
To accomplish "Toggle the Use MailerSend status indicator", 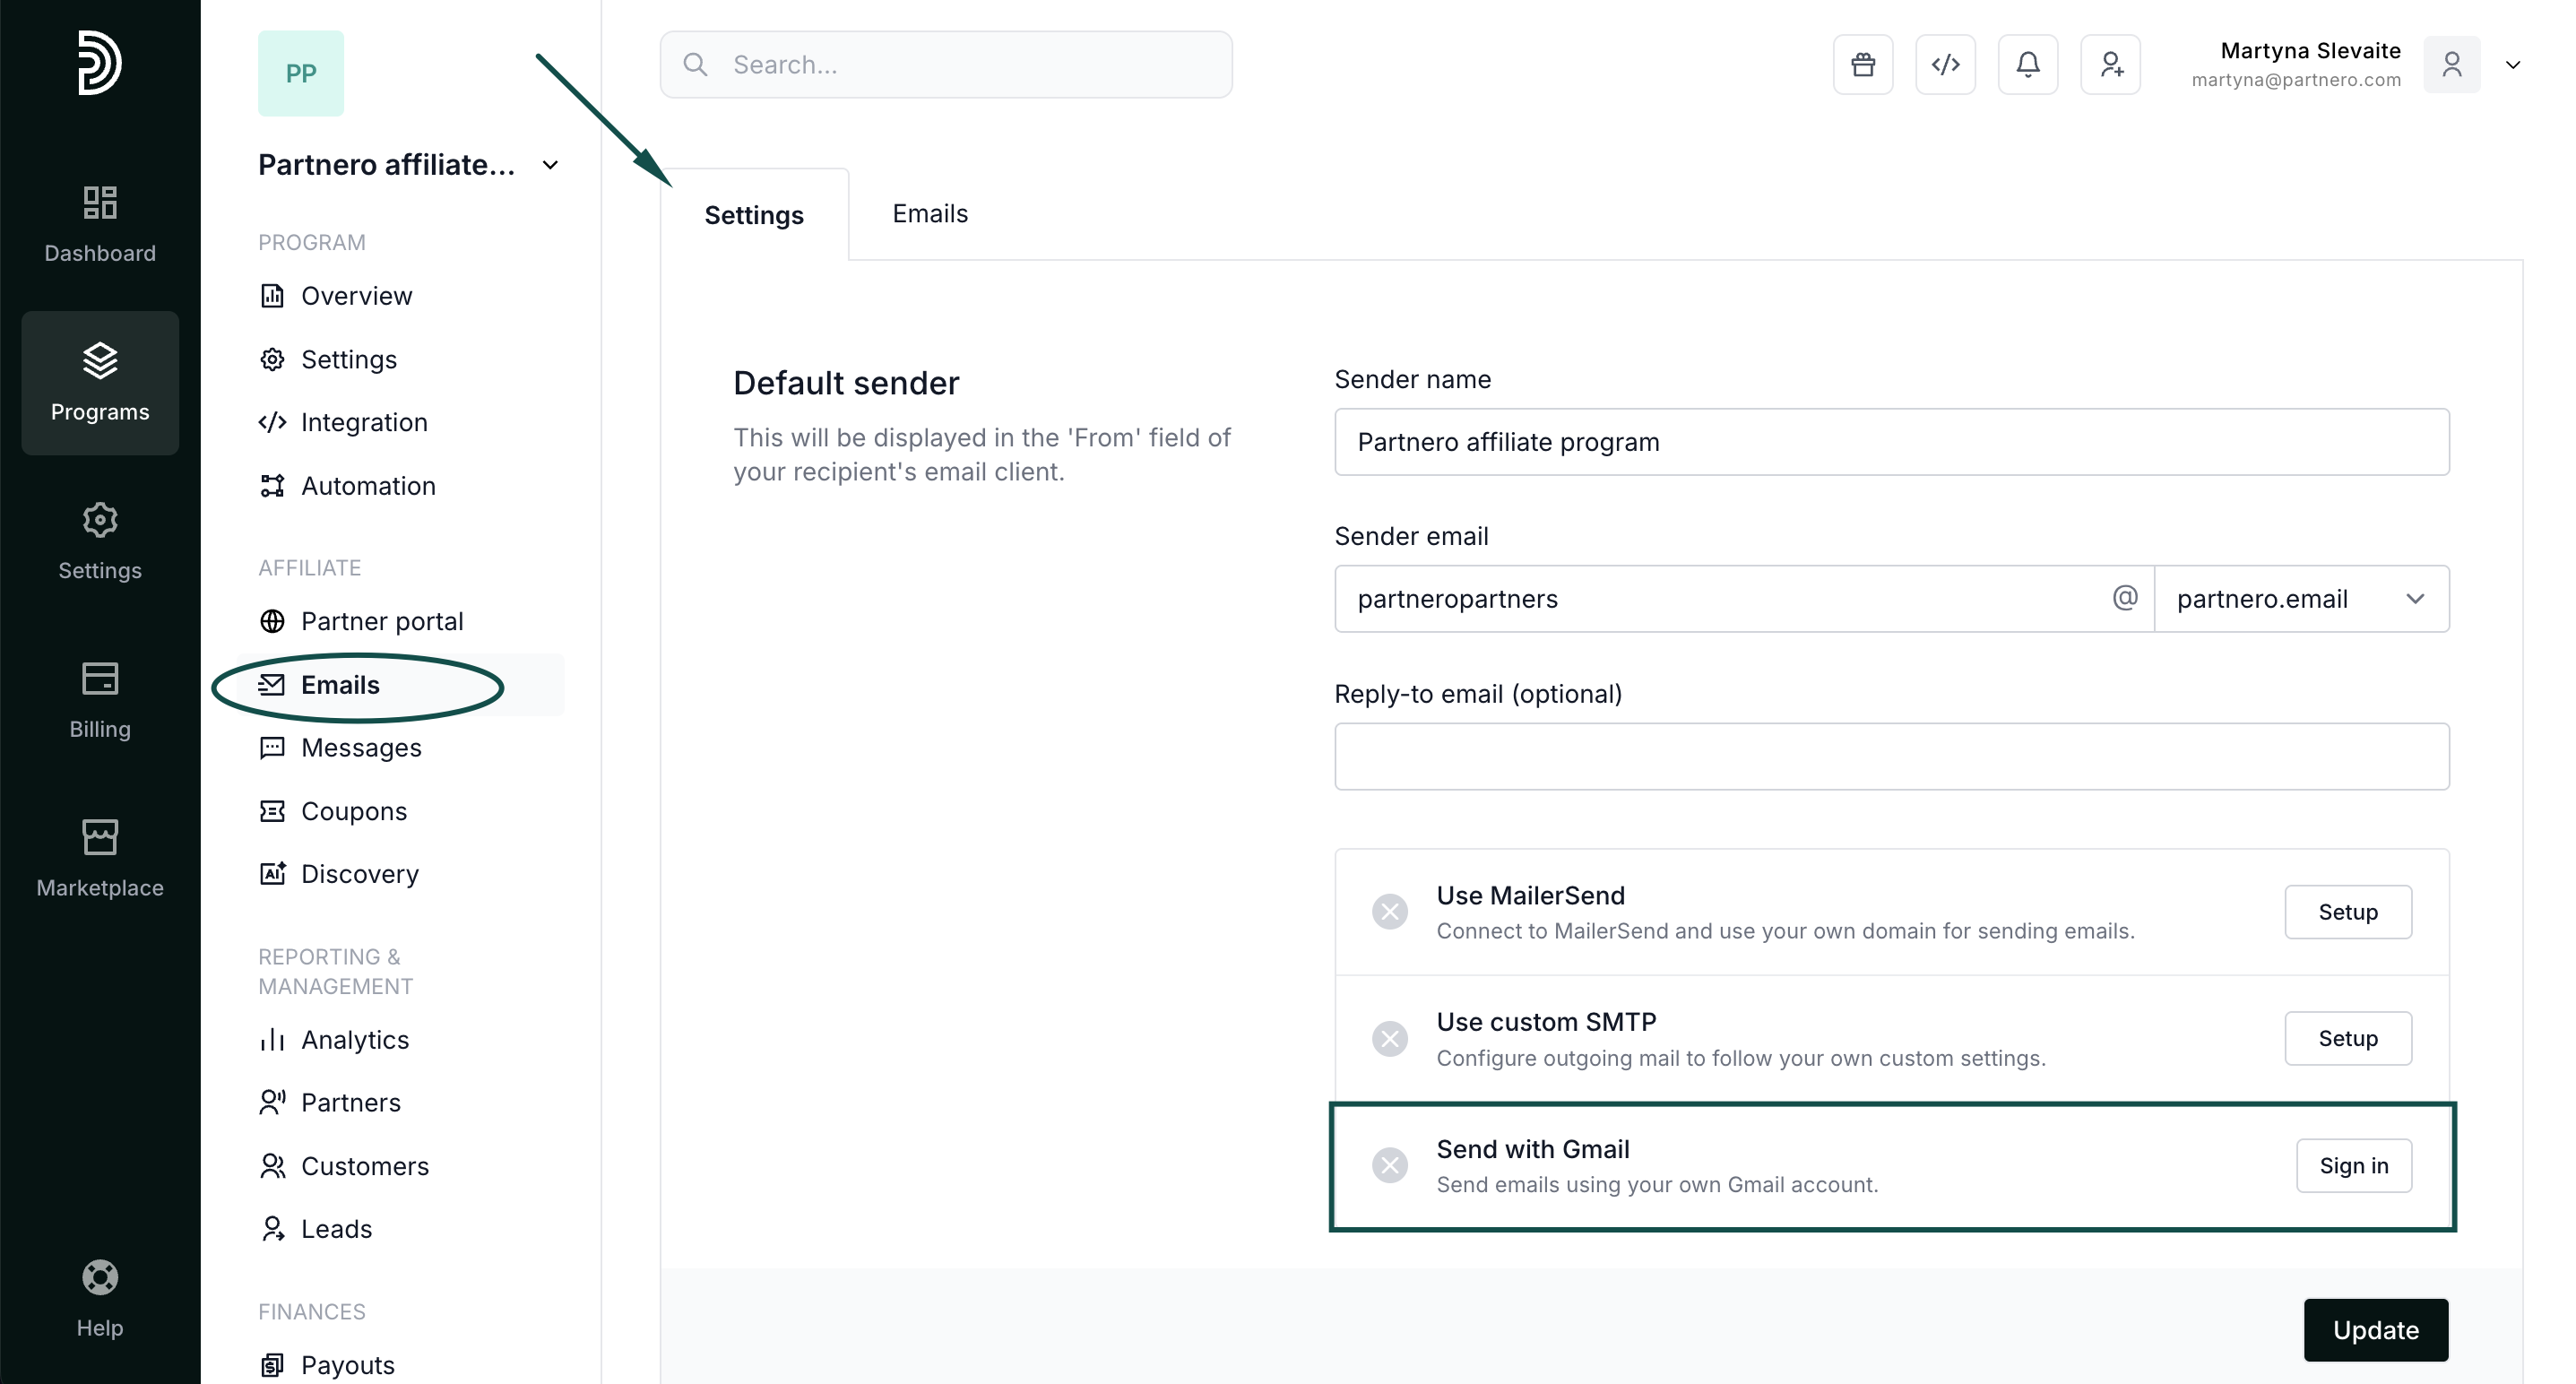I will (1389, 912).
